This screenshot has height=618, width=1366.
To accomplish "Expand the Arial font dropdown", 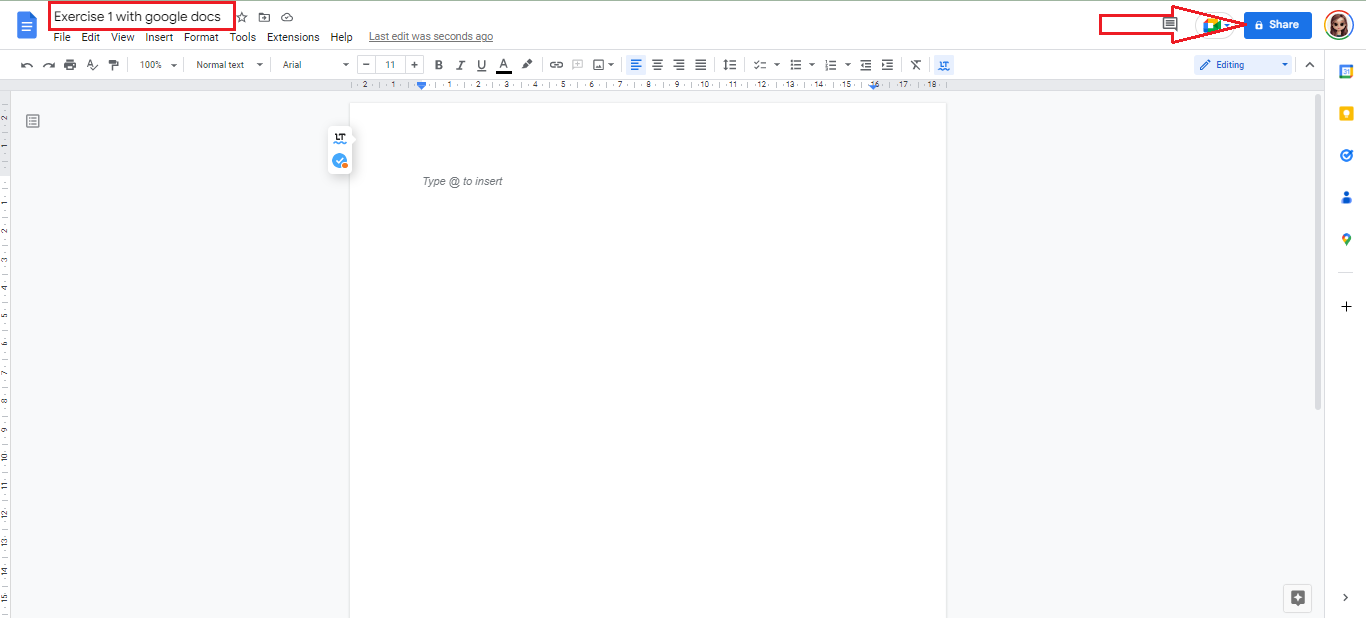I will (x=315, y=65).
